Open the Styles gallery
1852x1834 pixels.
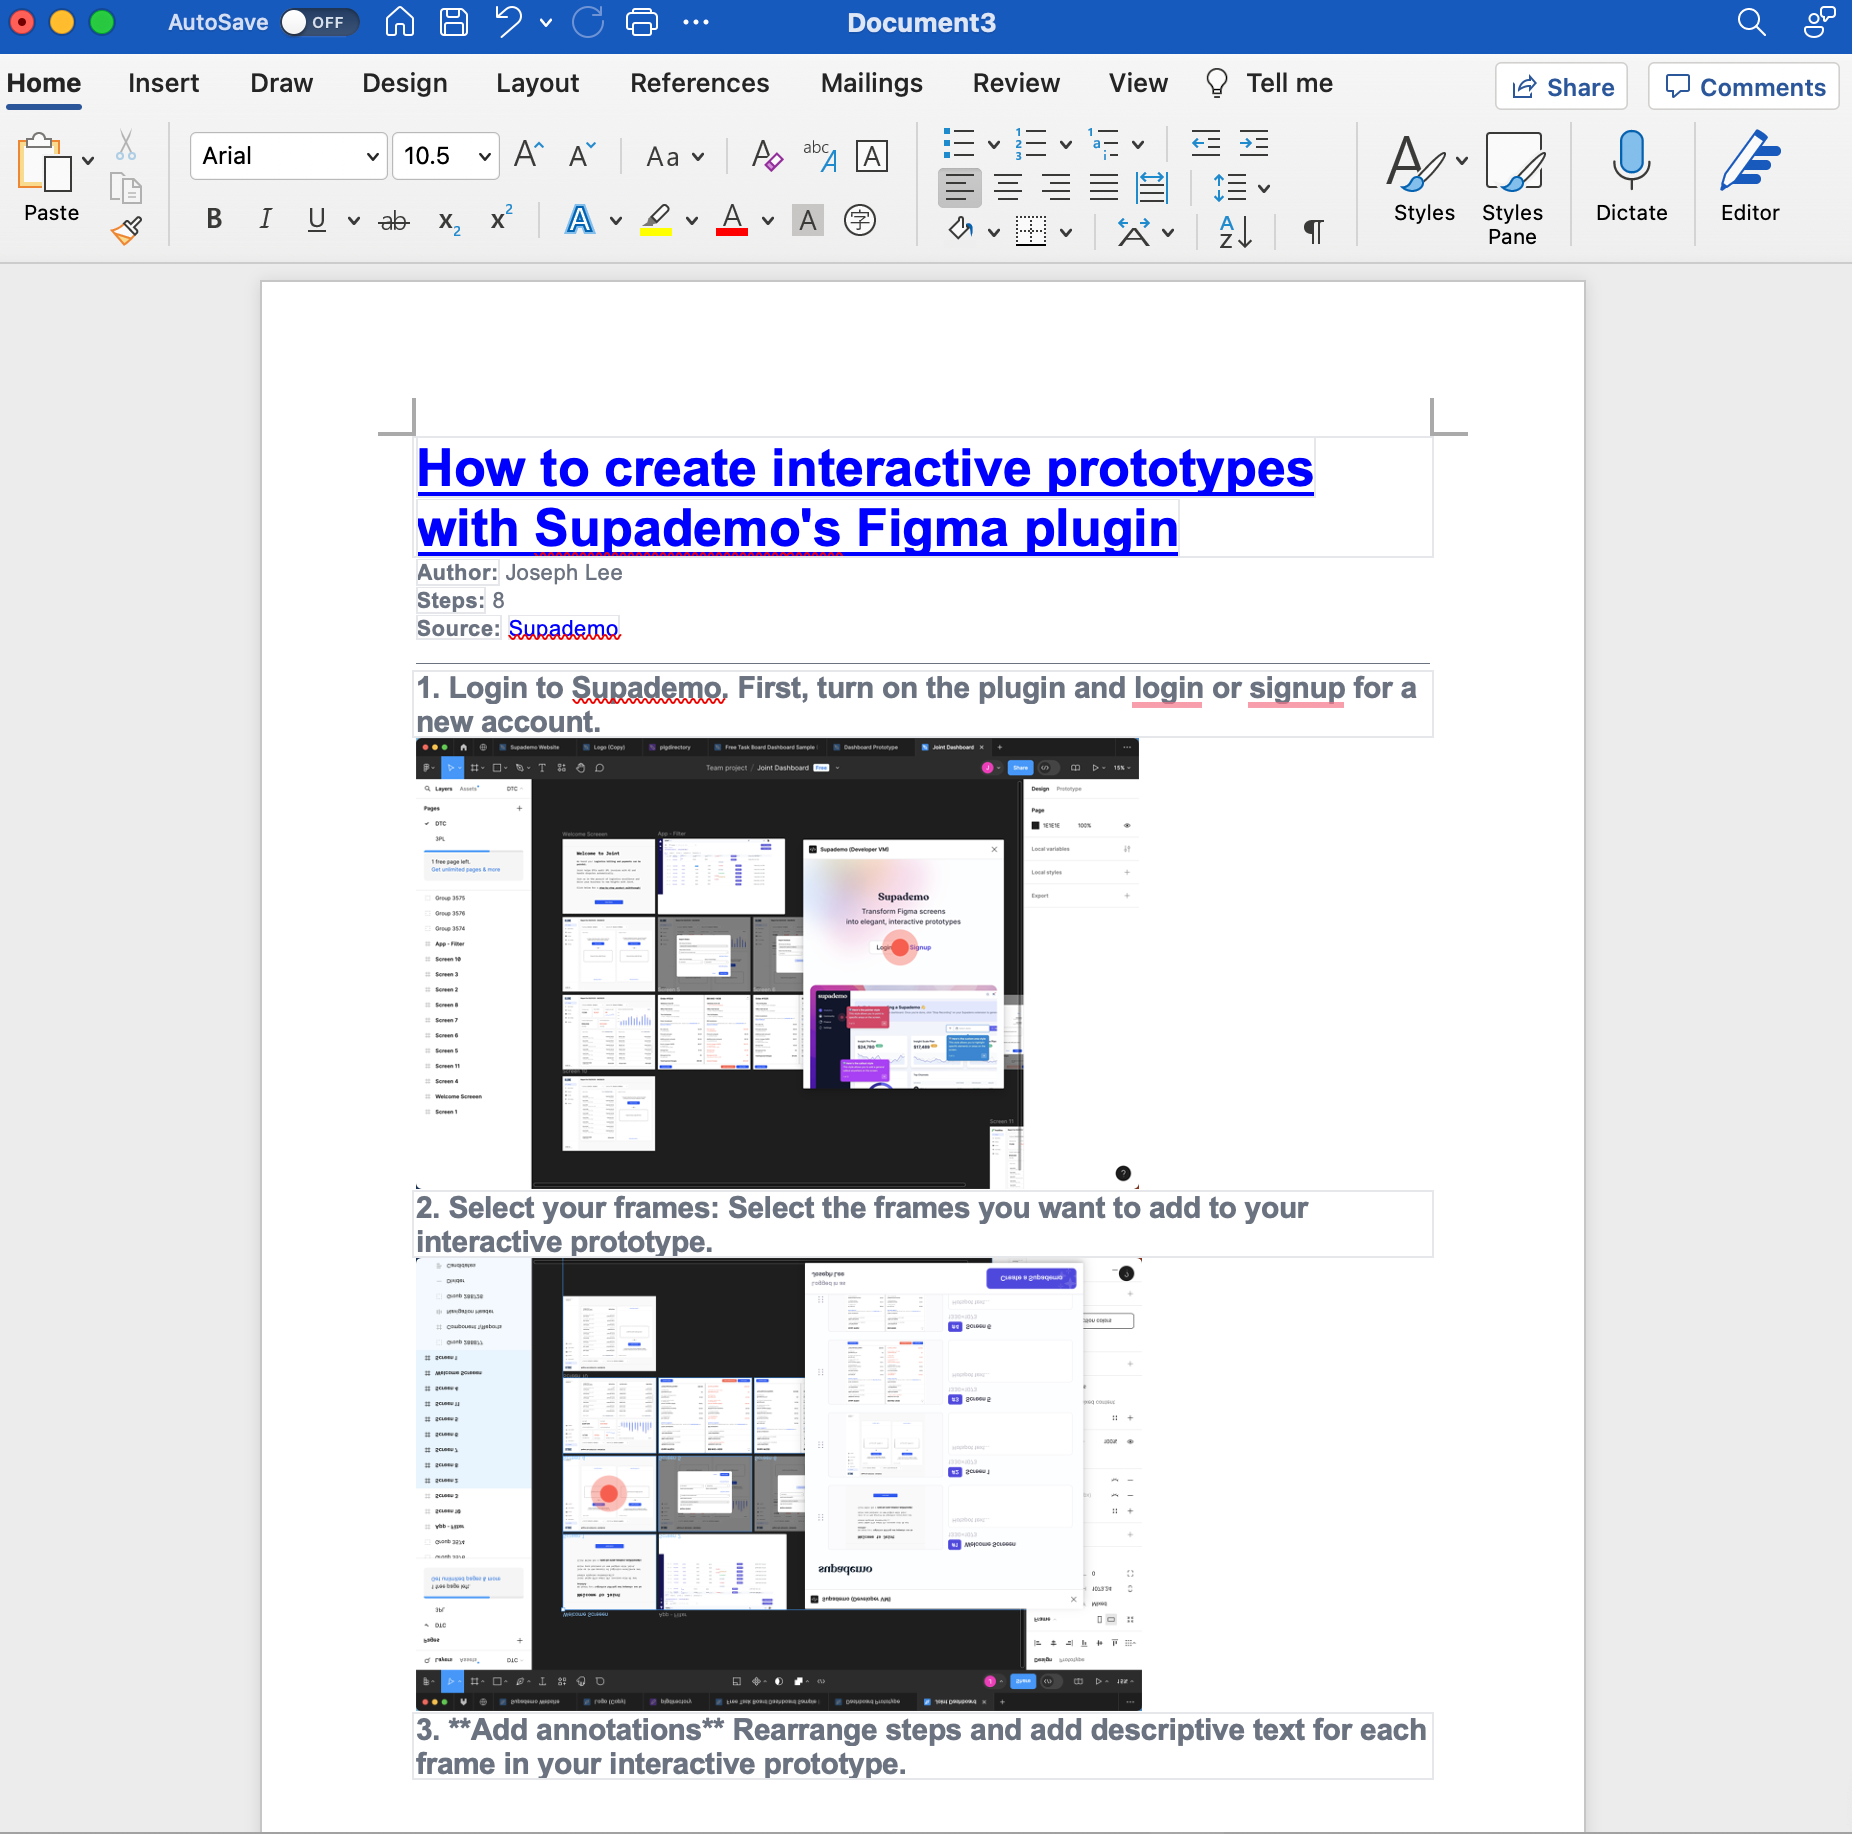coord(1424,178)
